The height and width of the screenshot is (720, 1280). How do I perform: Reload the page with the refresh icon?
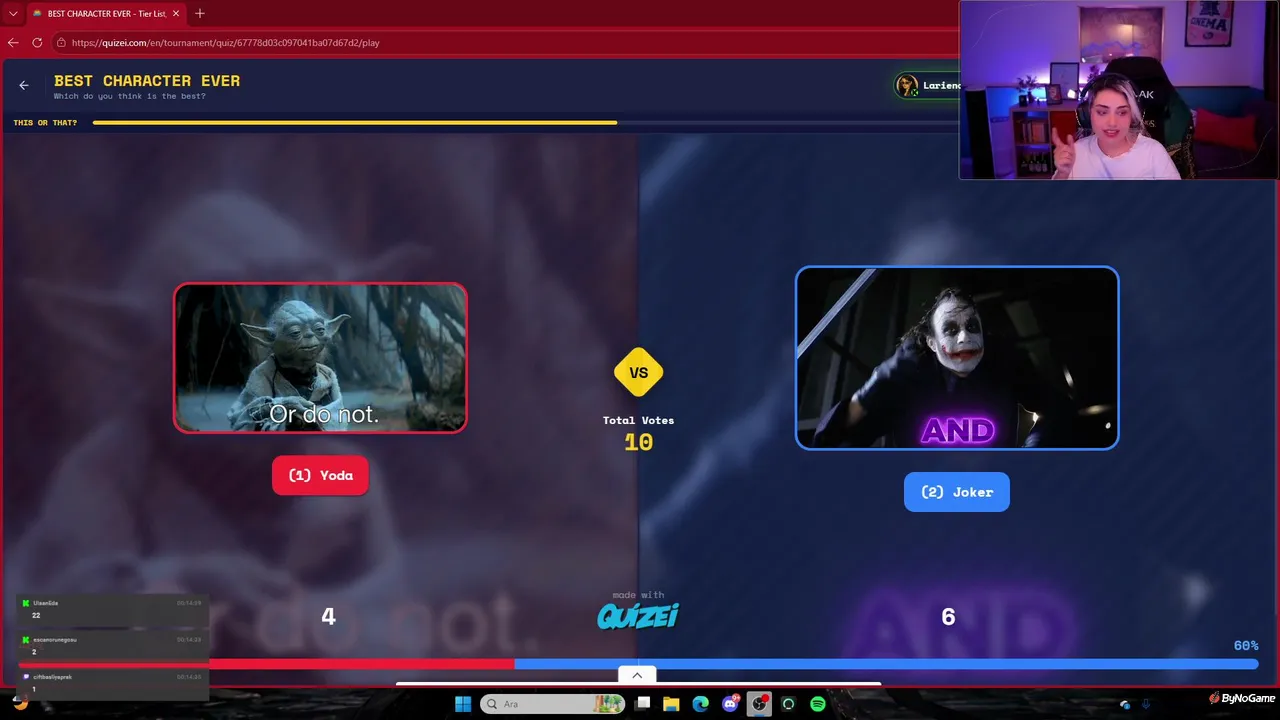click(37, 43)
